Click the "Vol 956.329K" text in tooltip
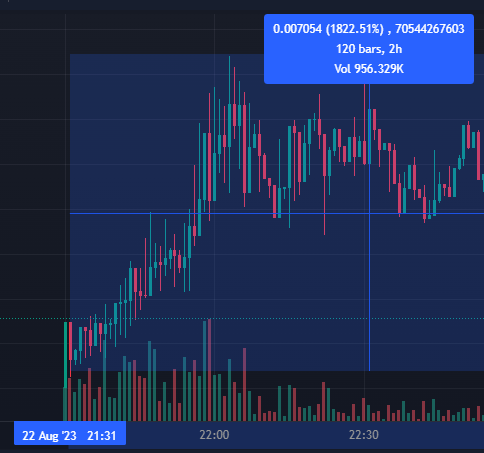 pyautogui.click(x=369, y=69)
